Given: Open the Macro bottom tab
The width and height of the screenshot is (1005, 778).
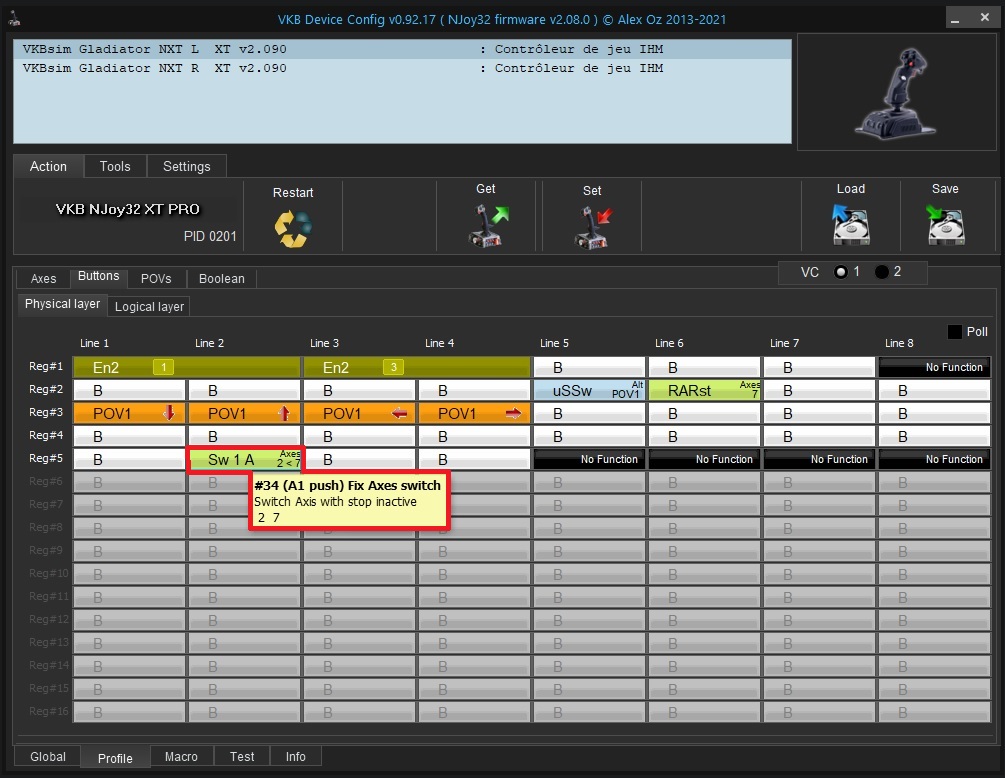Looking at the screenshot, I should tap(181, 756).
